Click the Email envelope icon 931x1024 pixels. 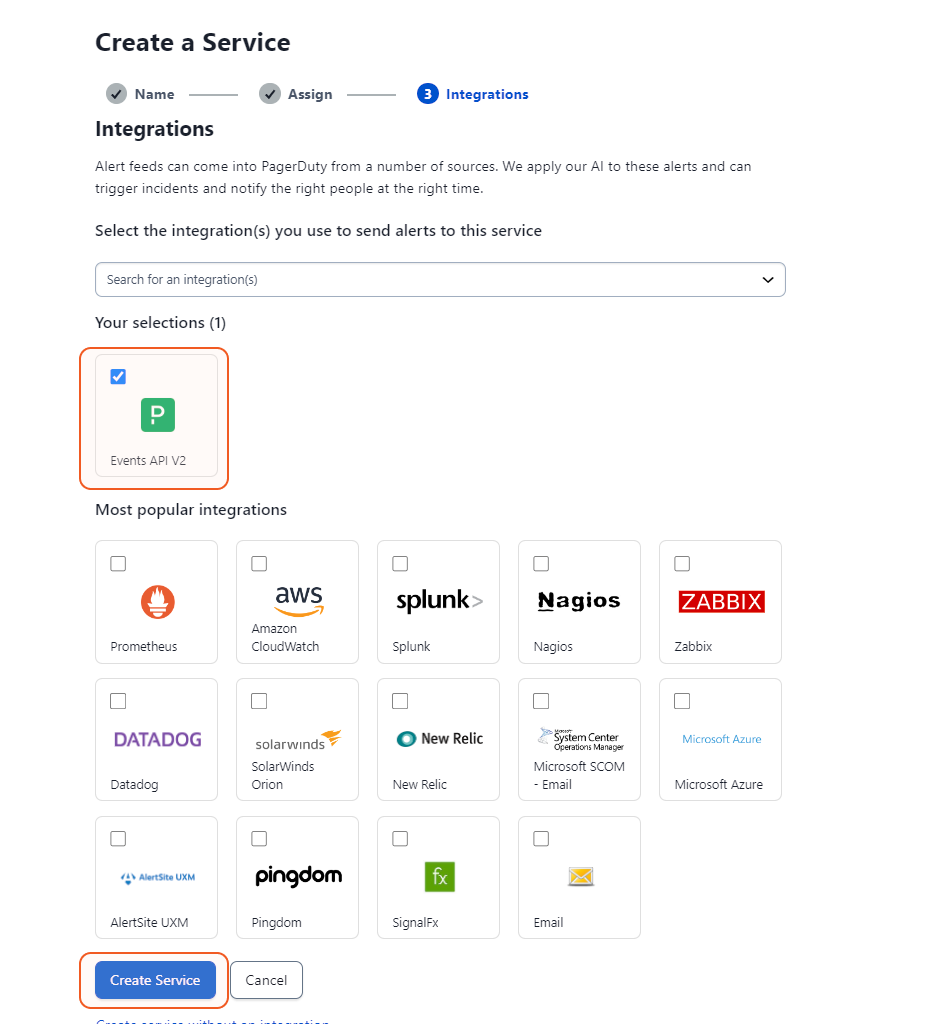580,877
